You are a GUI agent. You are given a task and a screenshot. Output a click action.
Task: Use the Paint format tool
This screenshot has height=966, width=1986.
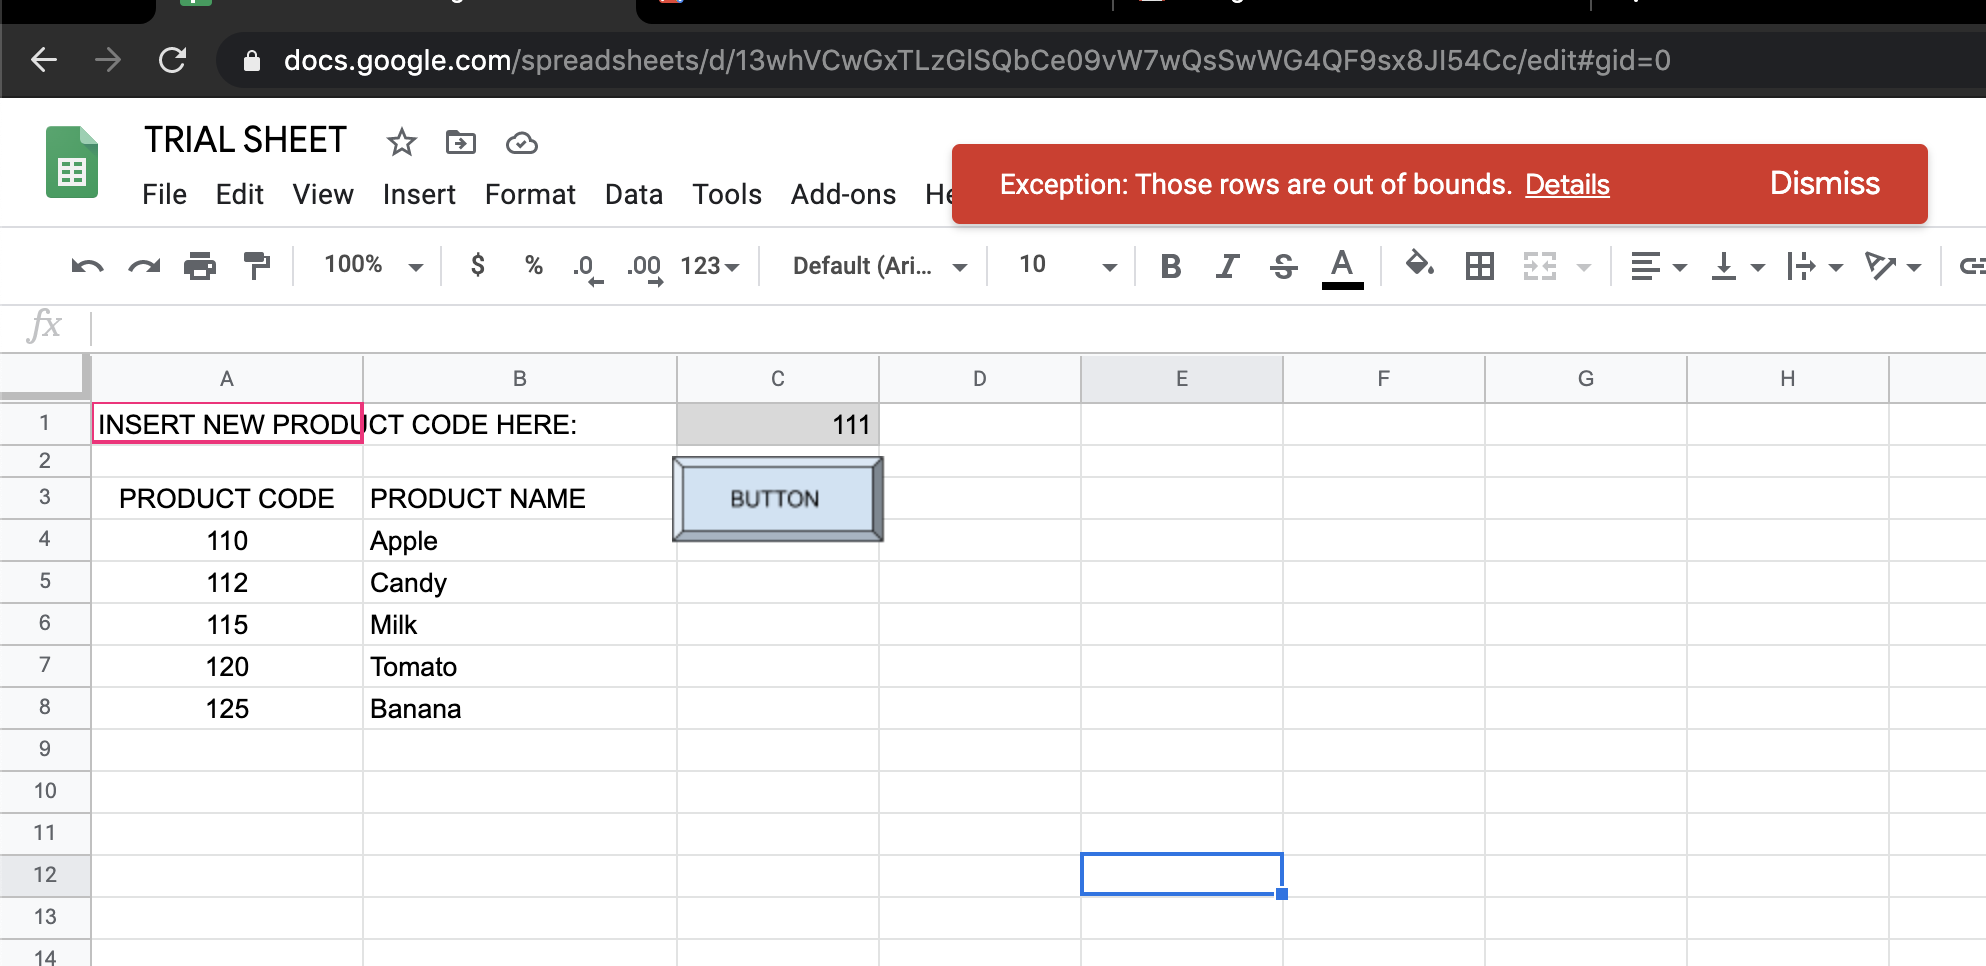click(257, 265)
